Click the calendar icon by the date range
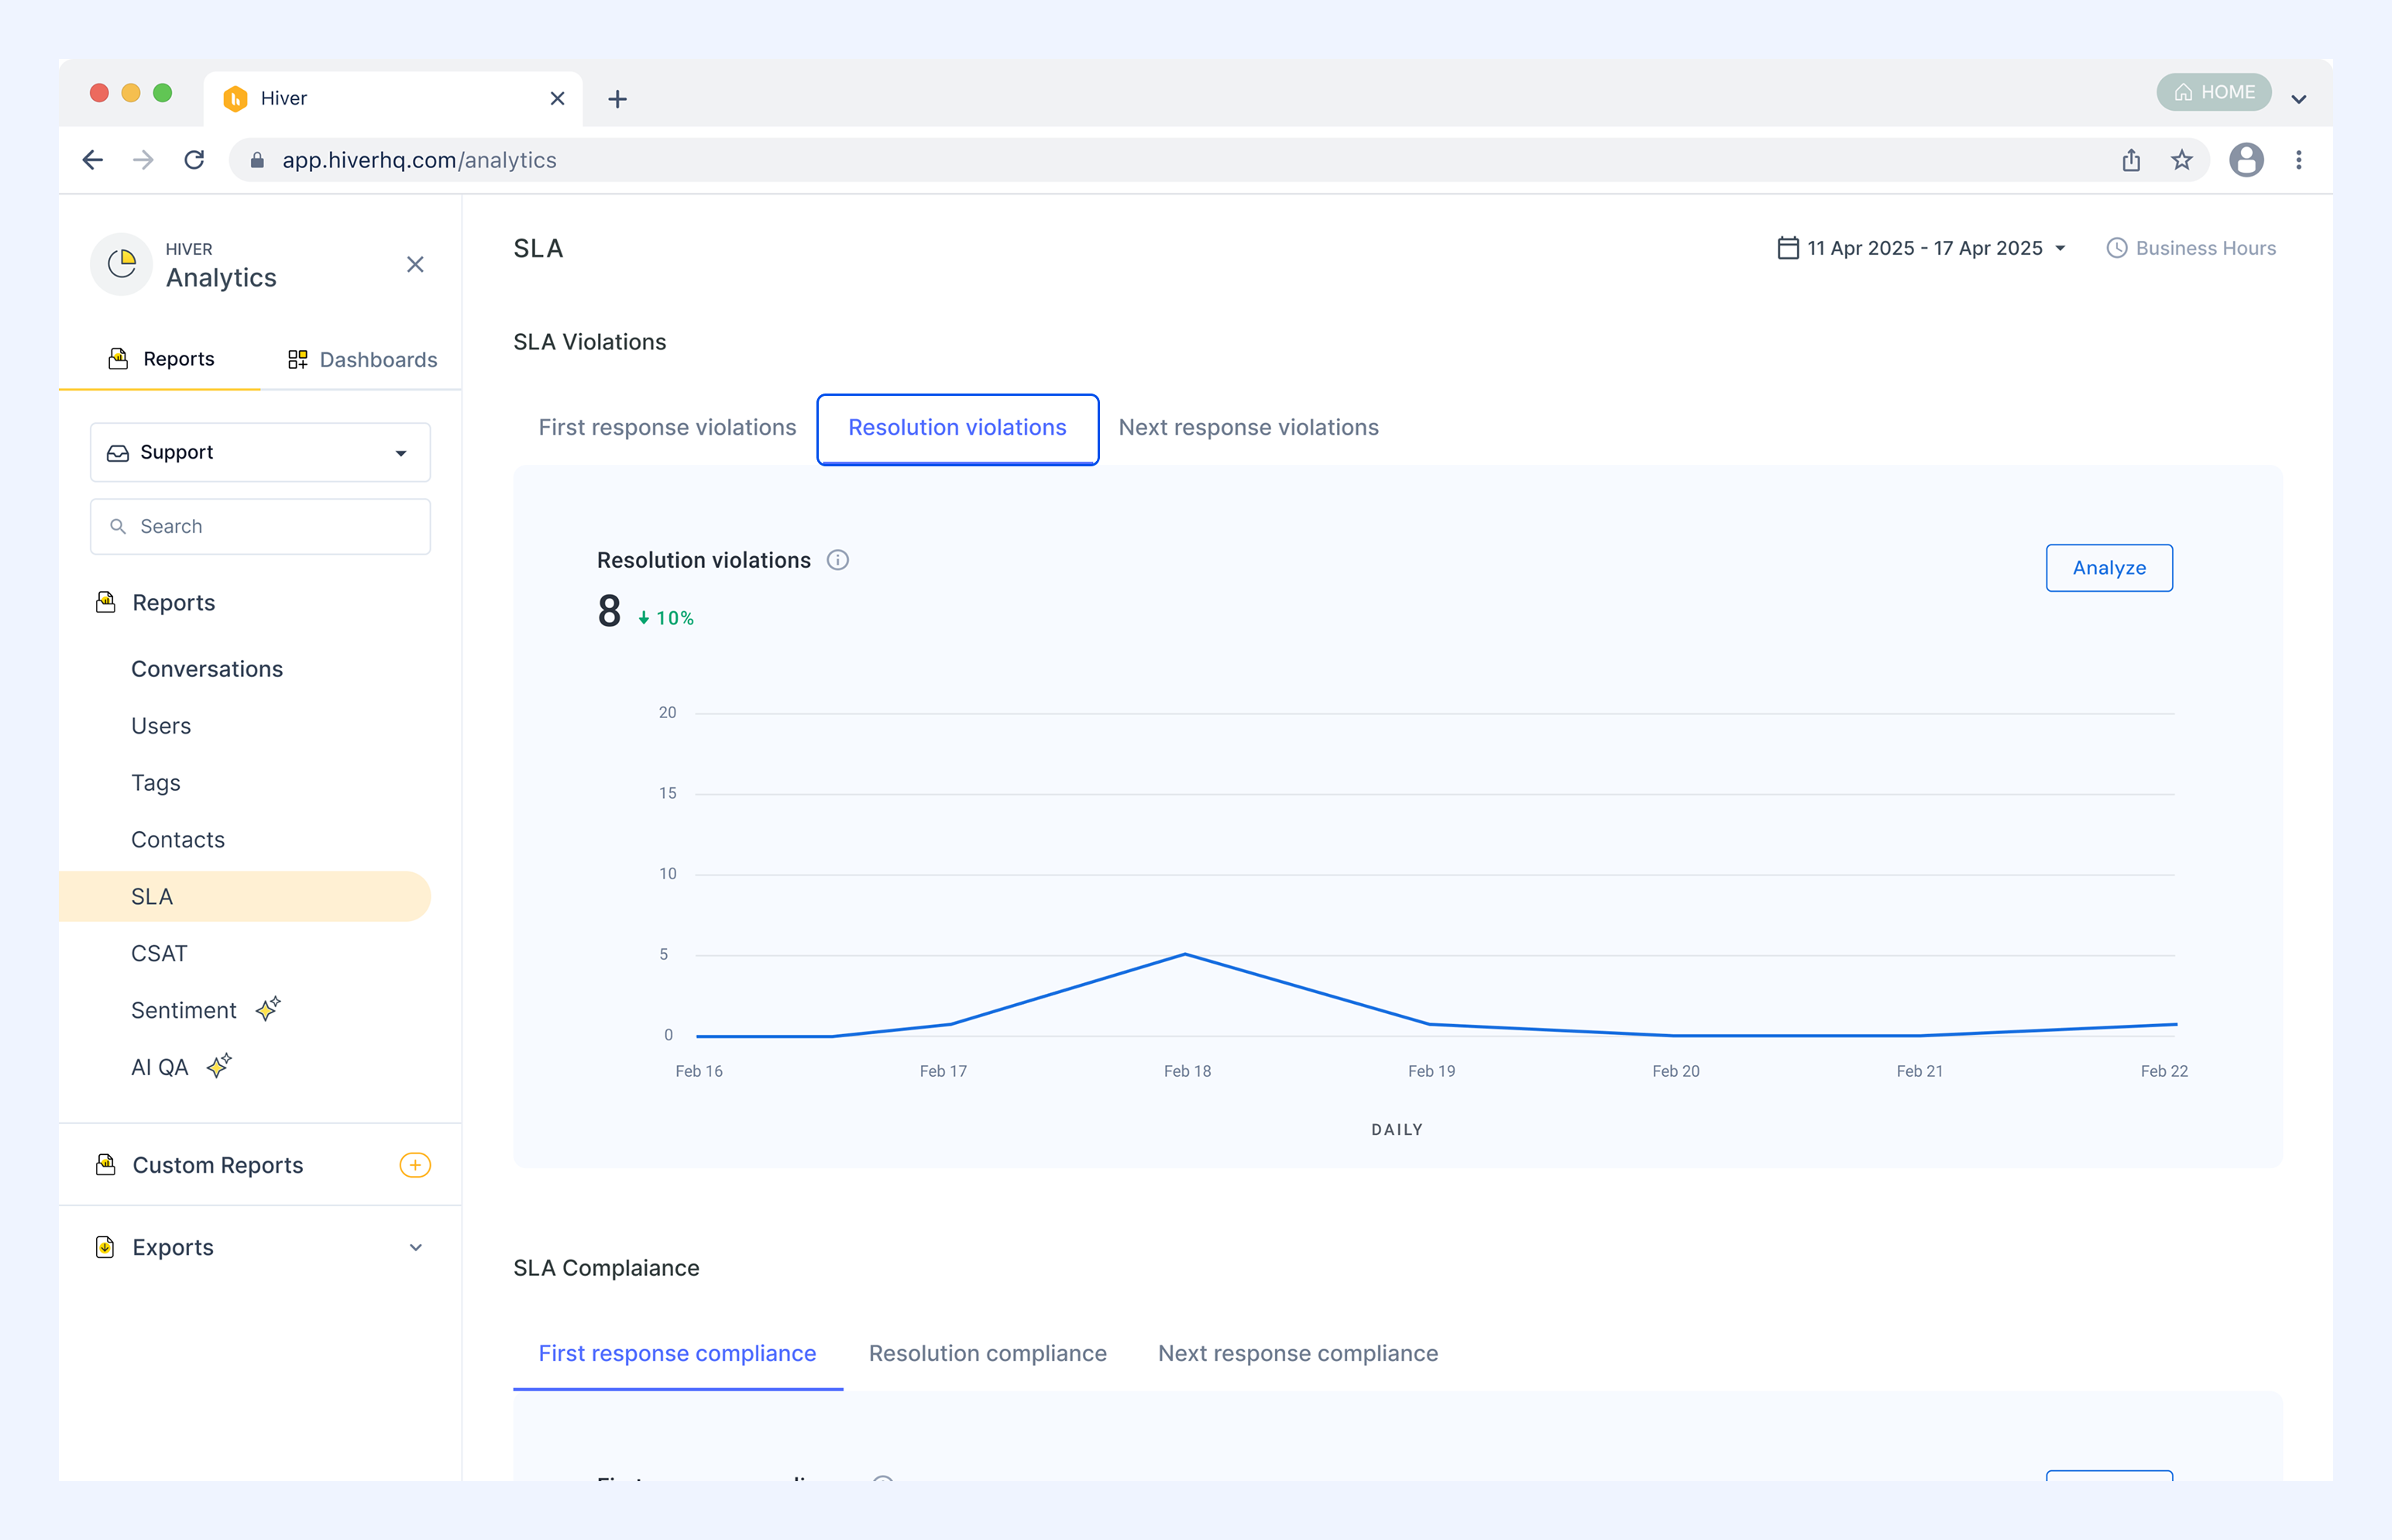 (x=1788, y=248)
